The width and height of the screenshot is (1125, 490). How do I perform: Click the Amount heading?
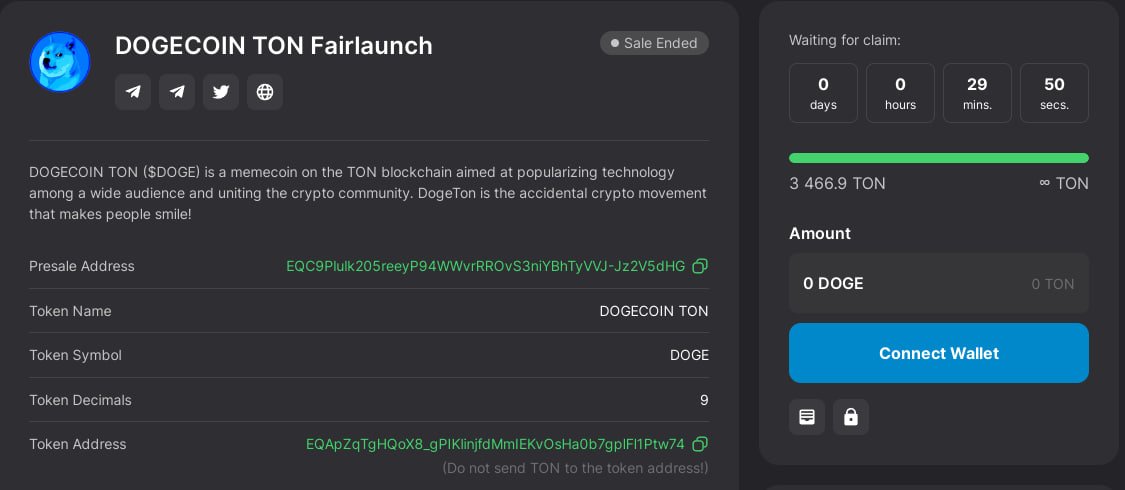[x=820, y=233]
